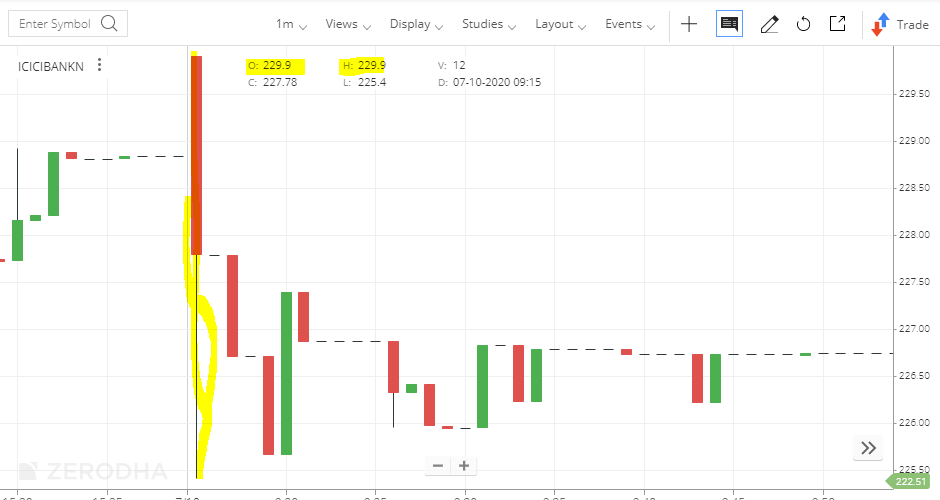The height and width of the screenshot is (500, 940).
Task: Click the 226.50 price axis label
Action: tap(915, 376)
